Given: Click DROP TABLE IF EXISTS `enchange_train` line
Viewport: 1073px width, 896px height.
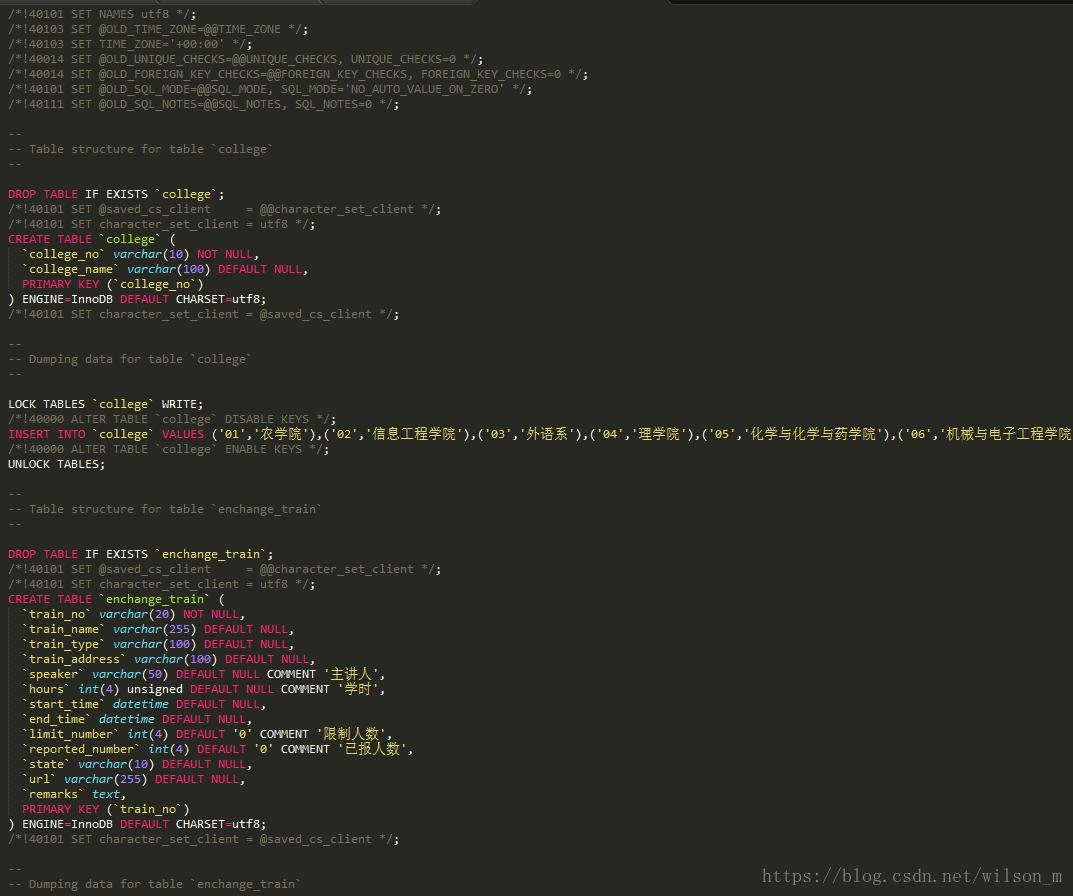Looking at the screenshot, I should pyautogui.click(x=140, y=554).
